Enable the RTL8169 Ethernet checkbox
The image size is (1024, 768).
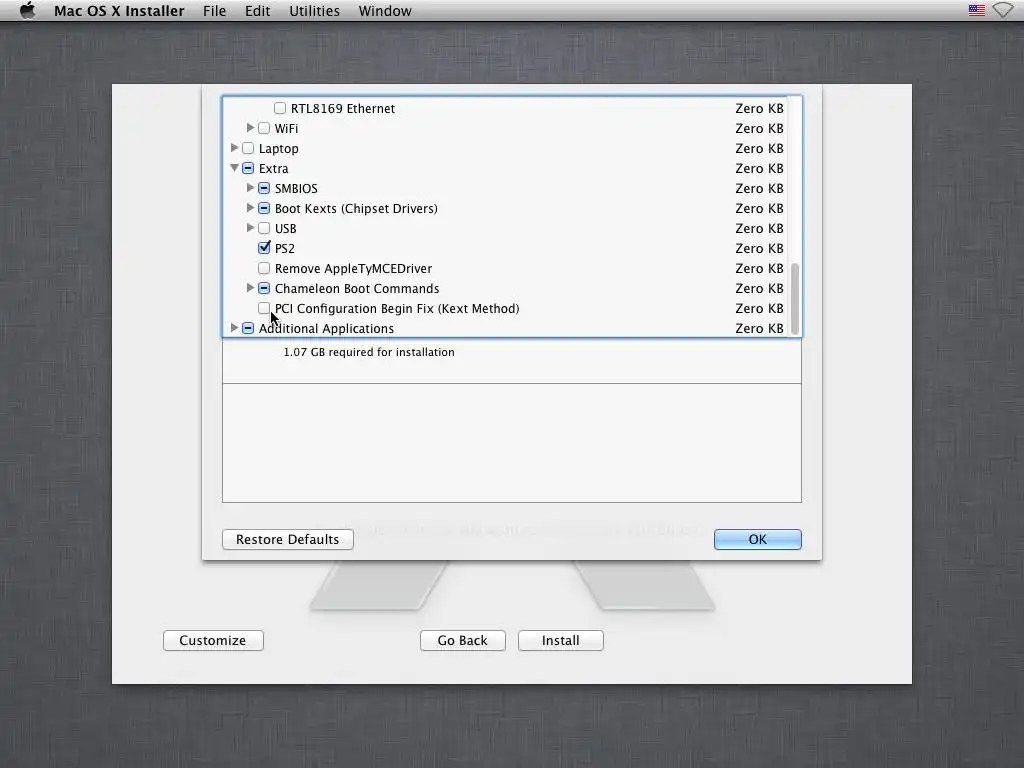coord(280,108)
